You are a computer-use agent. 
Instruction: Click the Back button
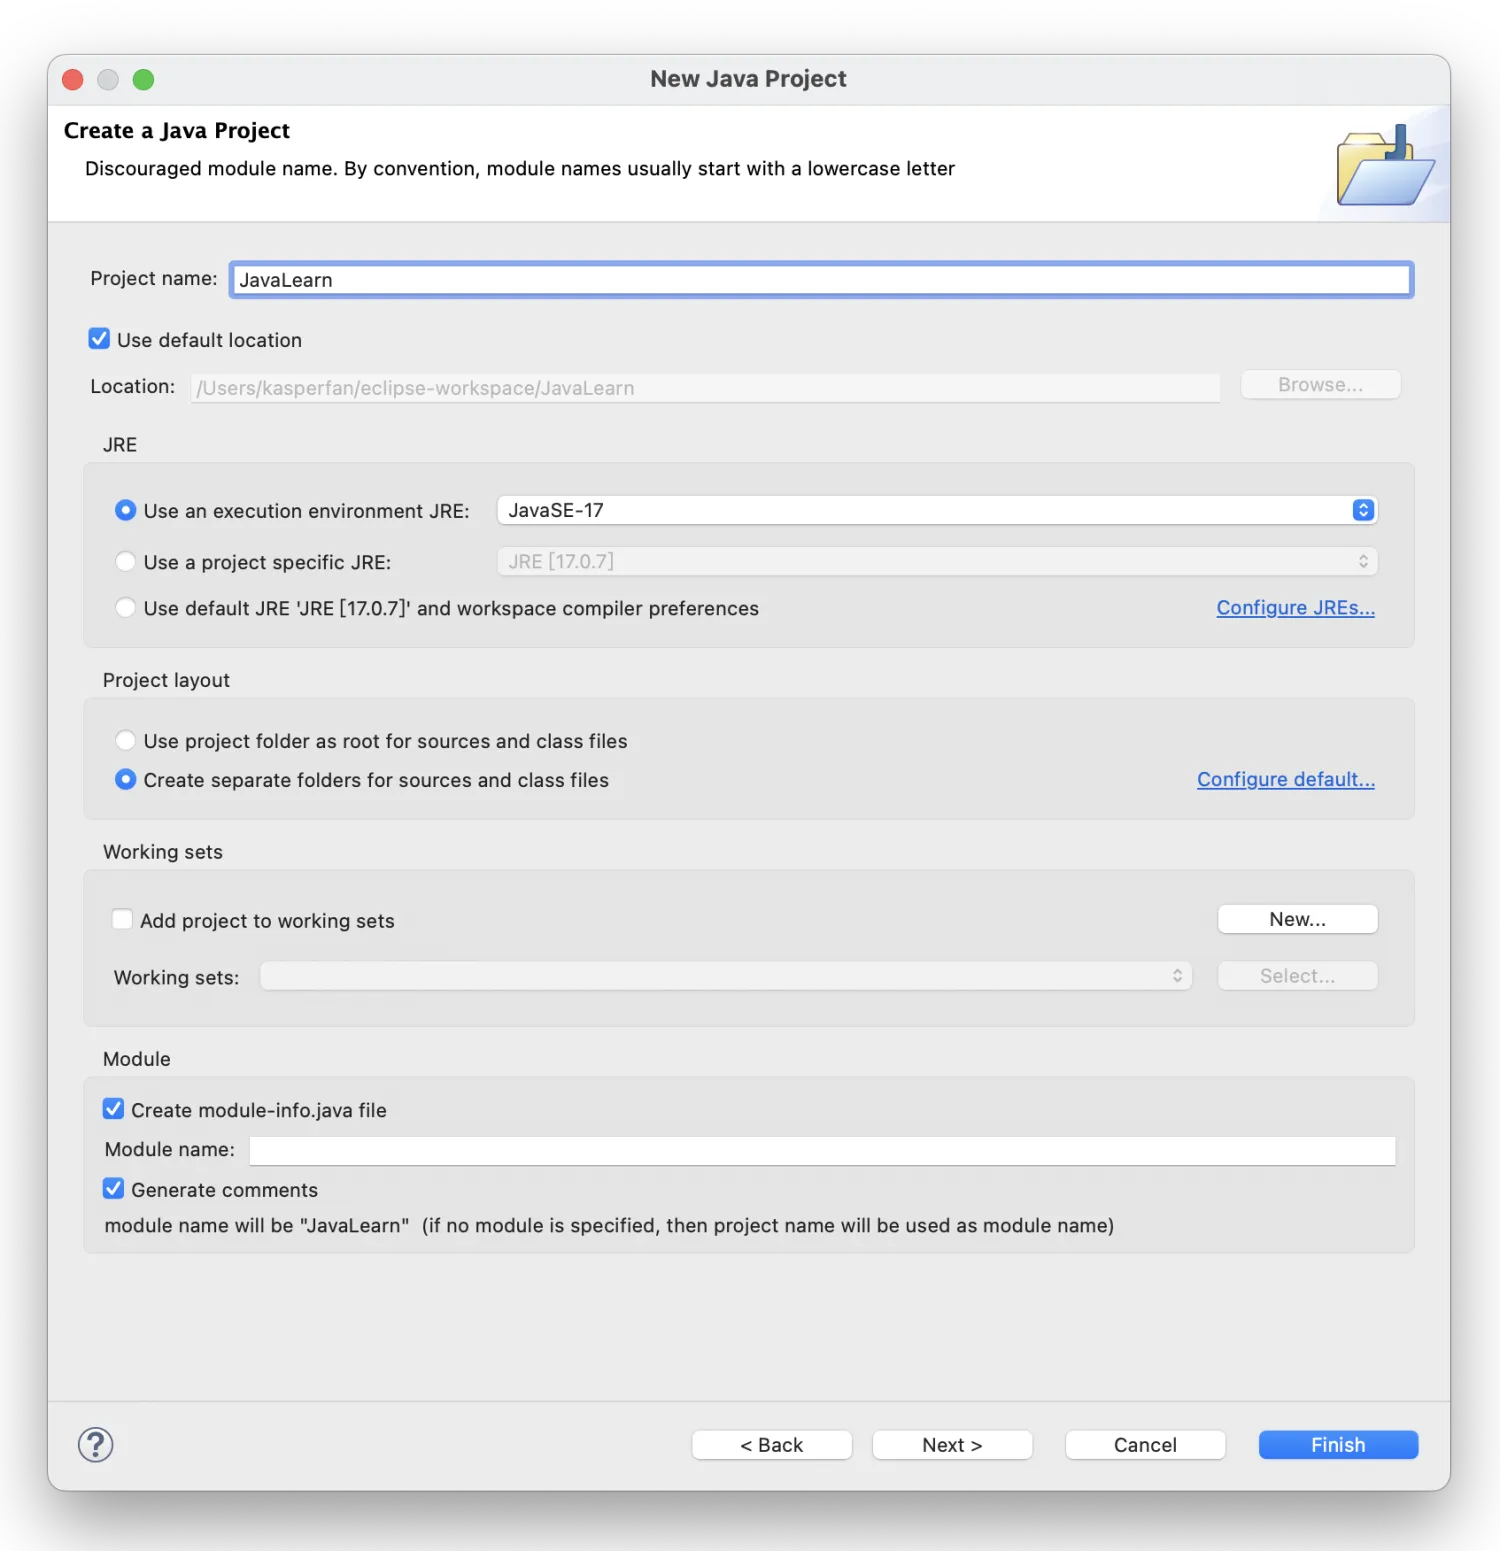tap(771, 1445)
